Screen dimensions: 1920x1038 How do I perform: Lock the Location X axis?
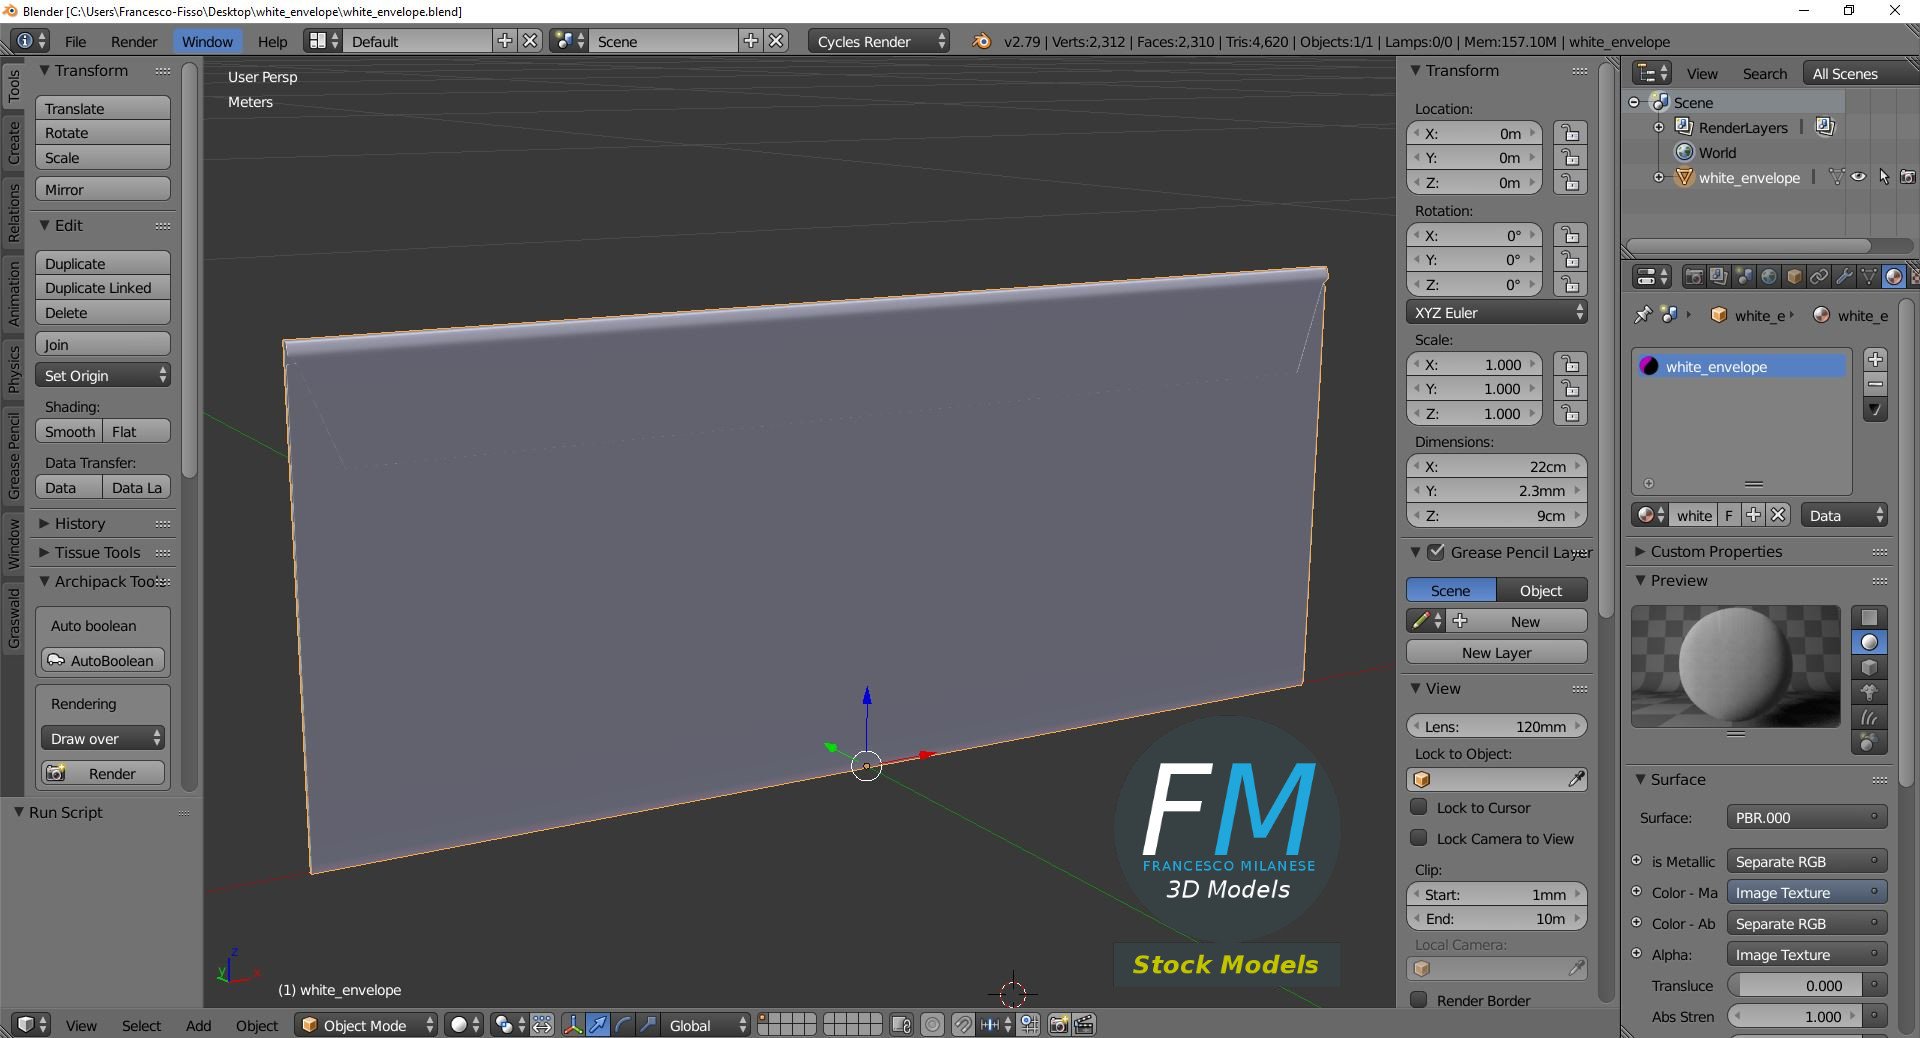1570,133
